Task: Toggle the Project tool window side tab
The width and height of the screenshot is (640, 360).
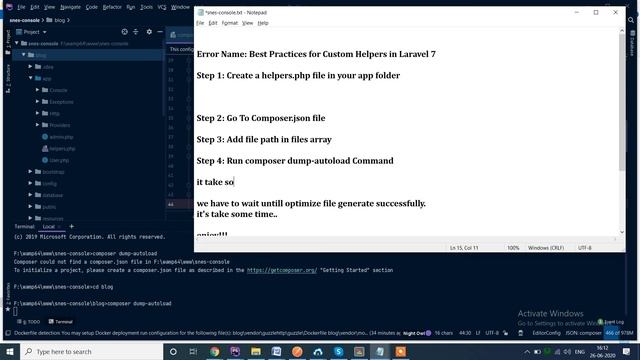Action: [x=8, y=42]
